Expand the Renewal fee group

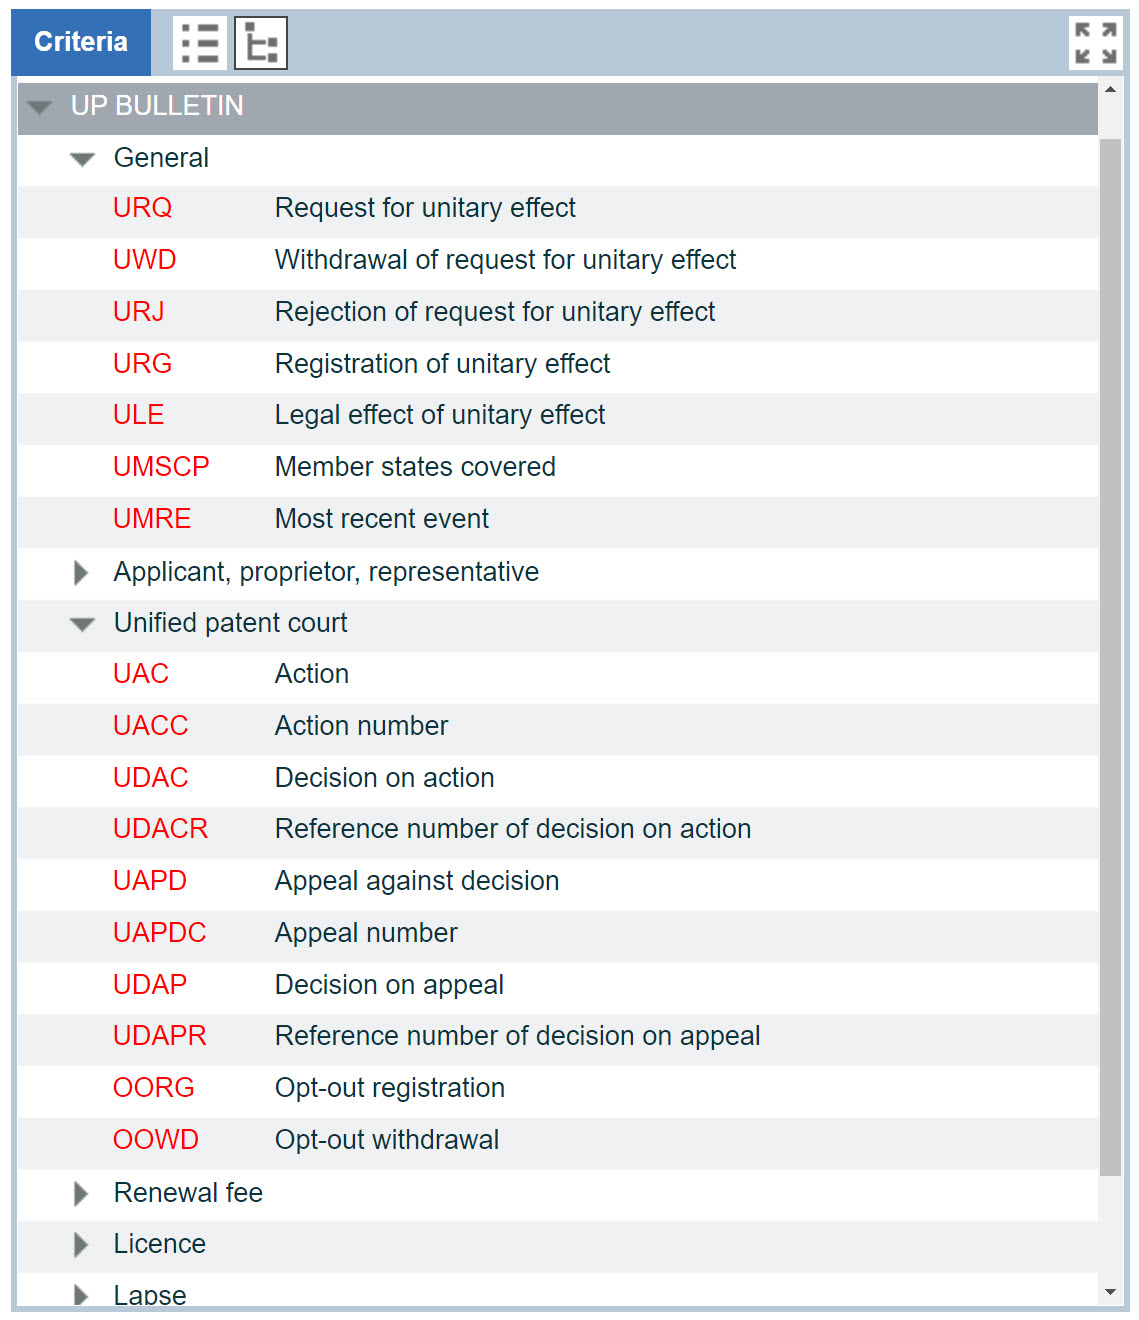click(82, 1193)
